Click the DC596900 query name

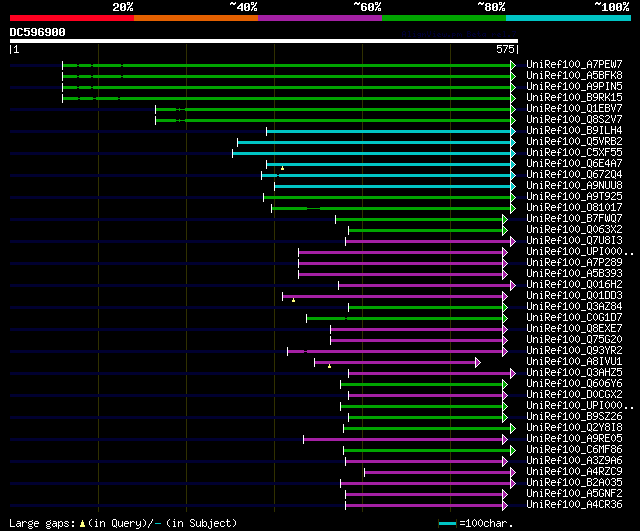point(37,33)
